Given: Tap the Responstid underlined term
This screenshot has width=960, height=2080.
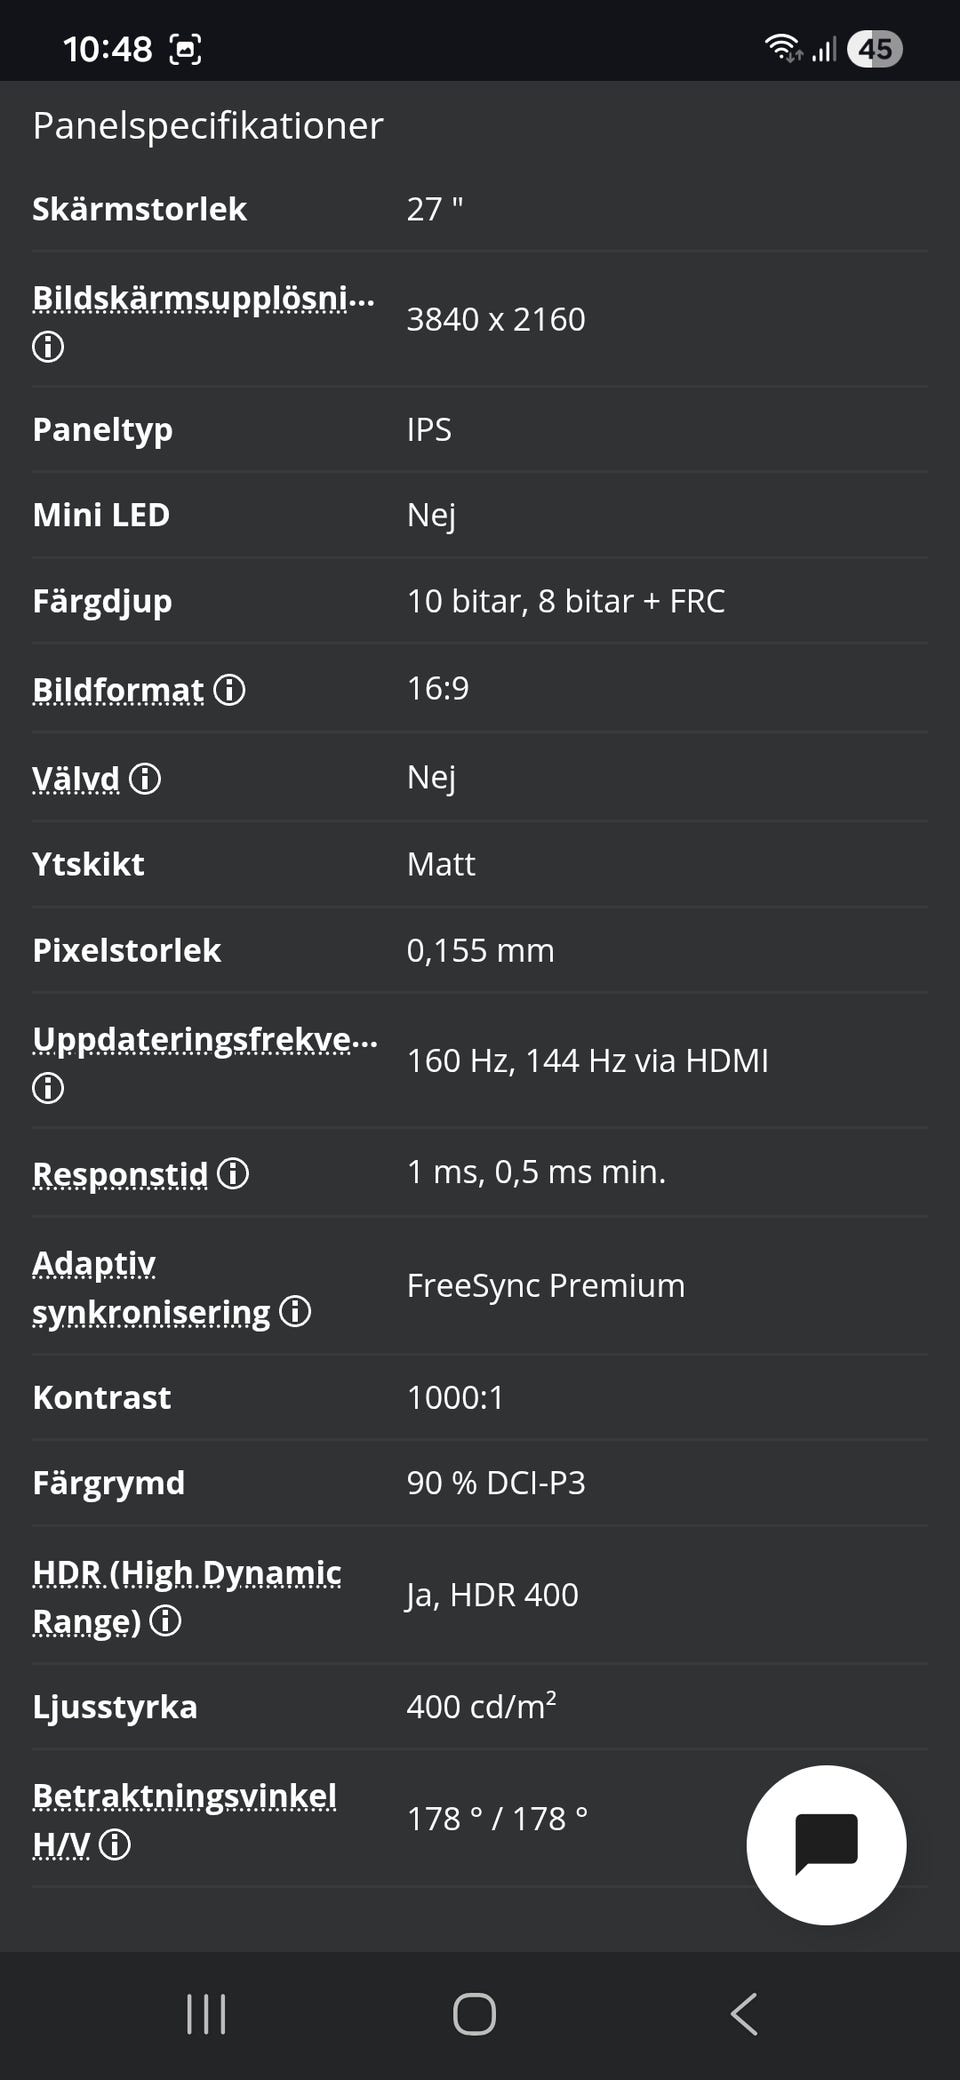Looking at the screenshot, I should (x=120, y=1174).
